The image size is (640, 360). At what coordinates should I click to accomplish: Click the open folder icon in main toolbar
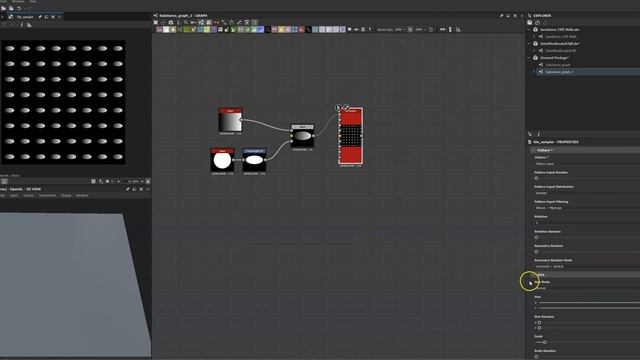3,8
